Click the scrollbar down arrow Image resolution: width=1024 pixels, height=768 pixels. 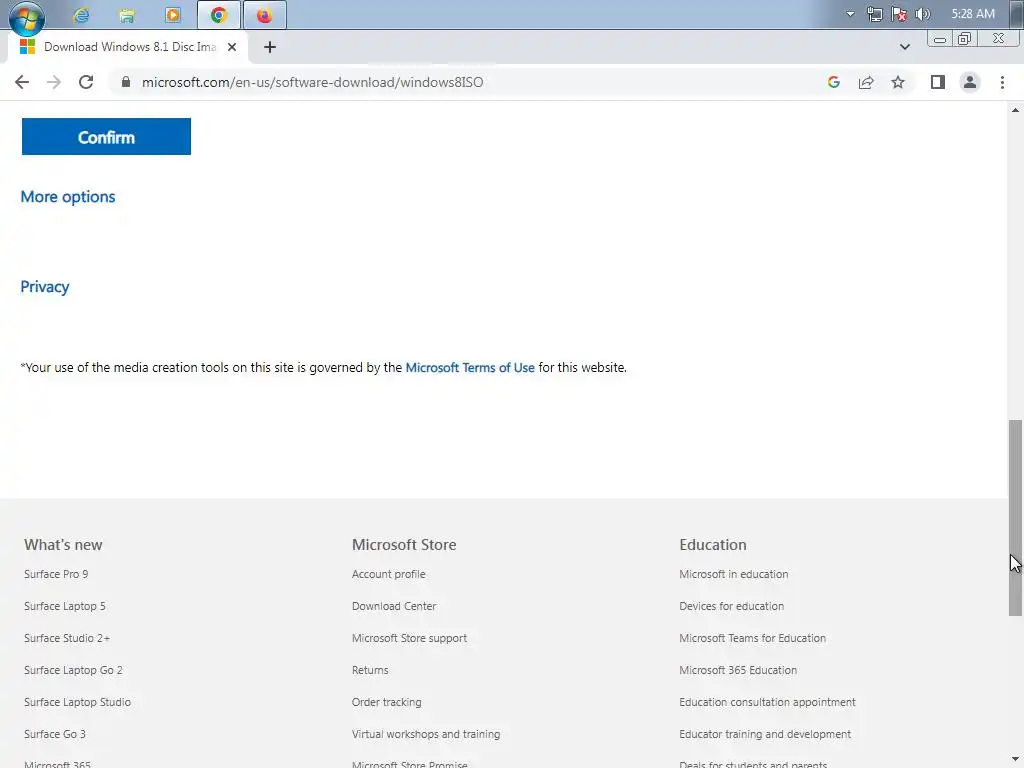point(1015,761)
